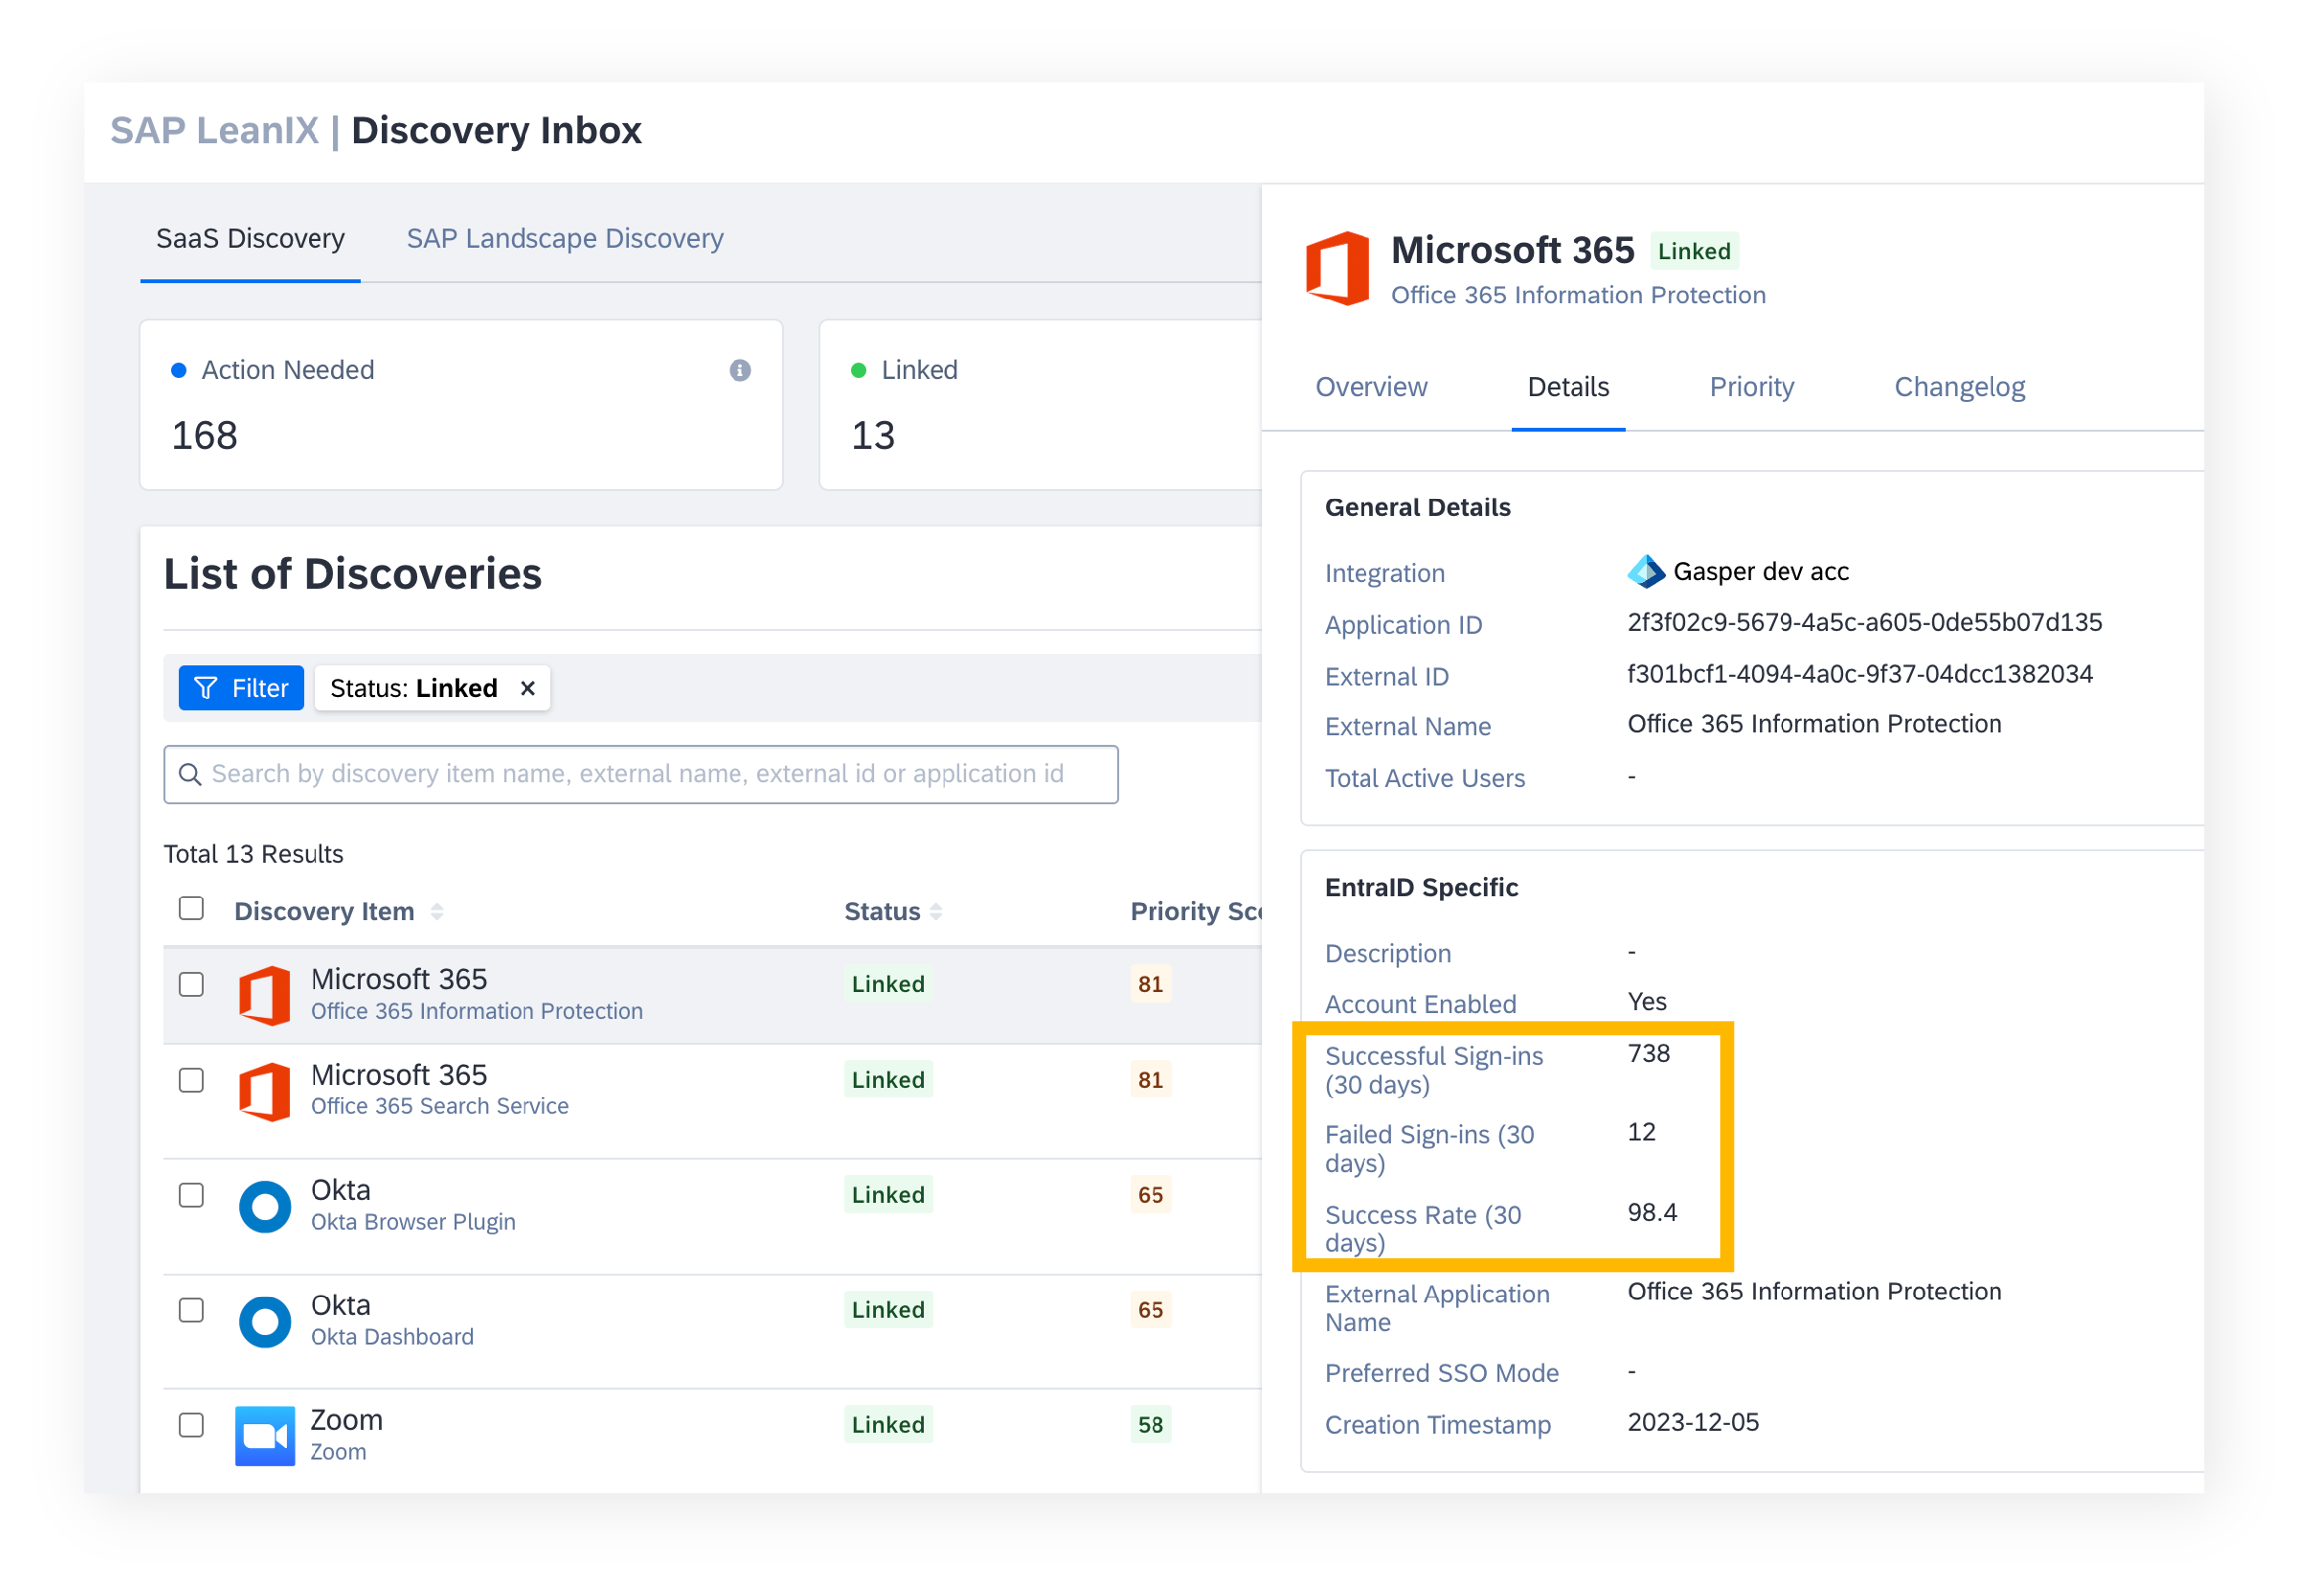Open the Overview tab
This screenshot has width=2308, height=1596.
(1371, 387)
